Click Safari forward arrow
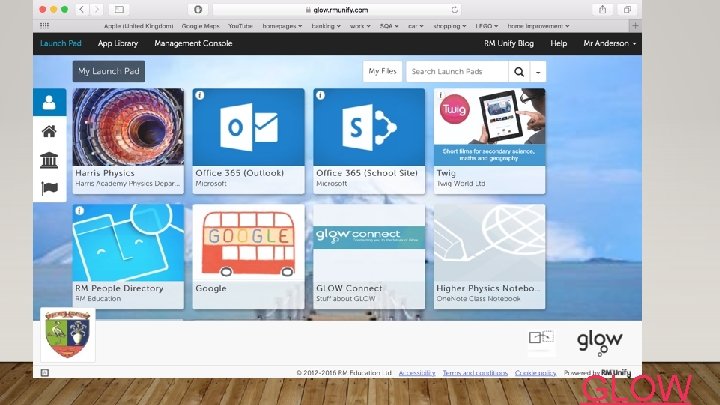The image size is (720, 405). (x=96, y=9)
